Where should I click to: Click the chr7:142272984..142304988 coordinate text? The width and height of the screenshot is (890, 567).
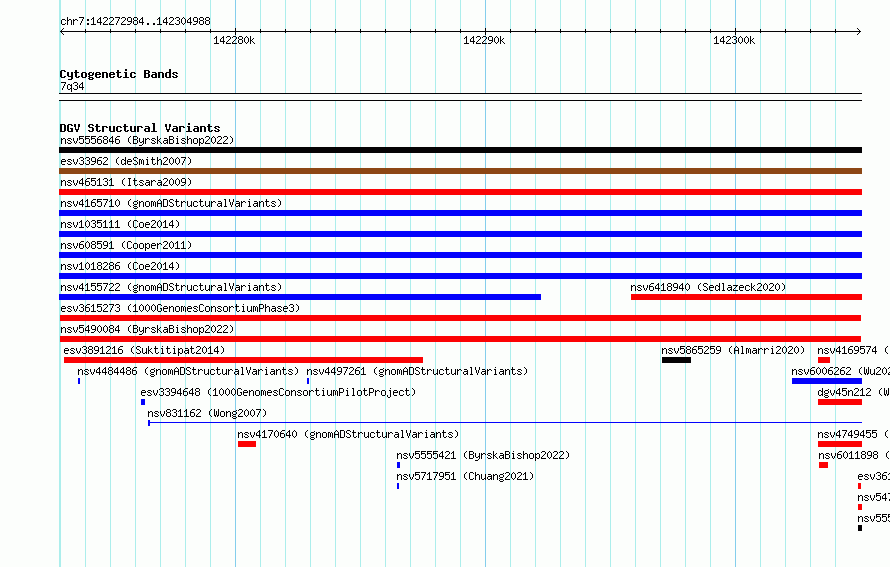coord(135,22)
